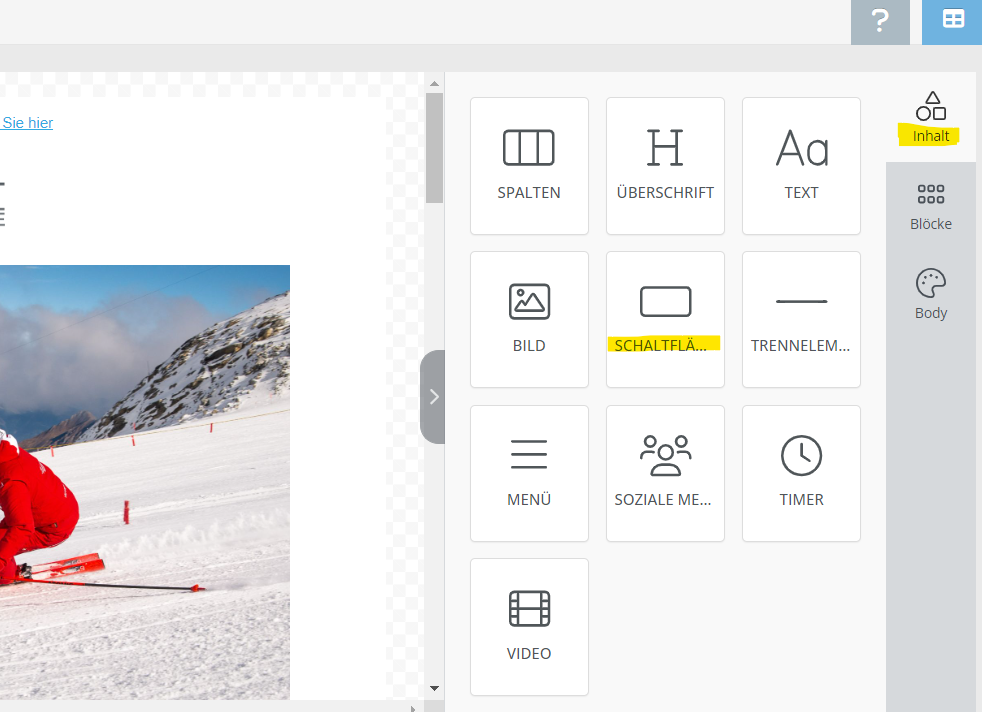Click the Schaltfläche button block

665,319
